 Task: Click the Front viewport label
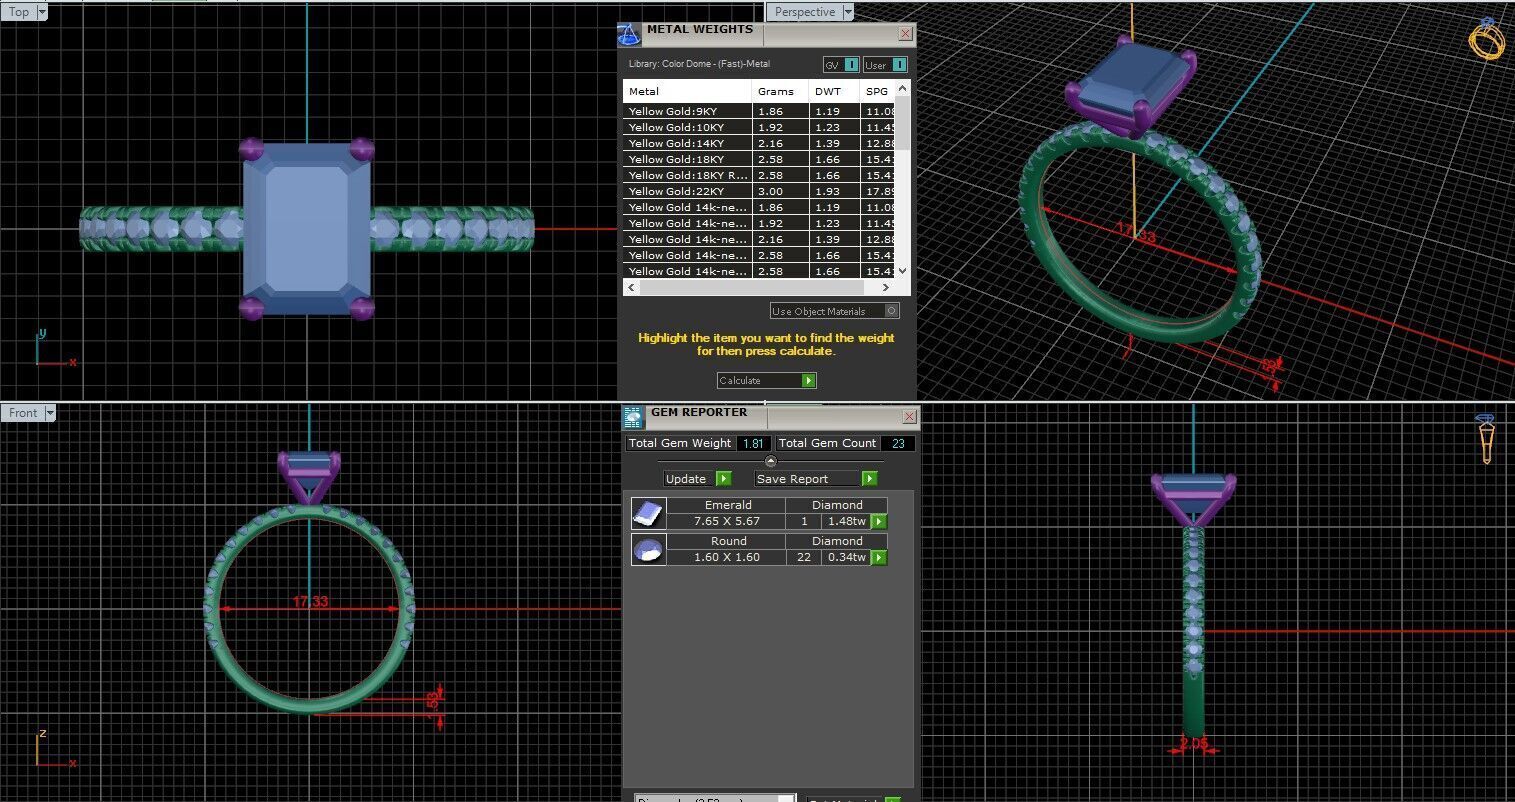23,412
